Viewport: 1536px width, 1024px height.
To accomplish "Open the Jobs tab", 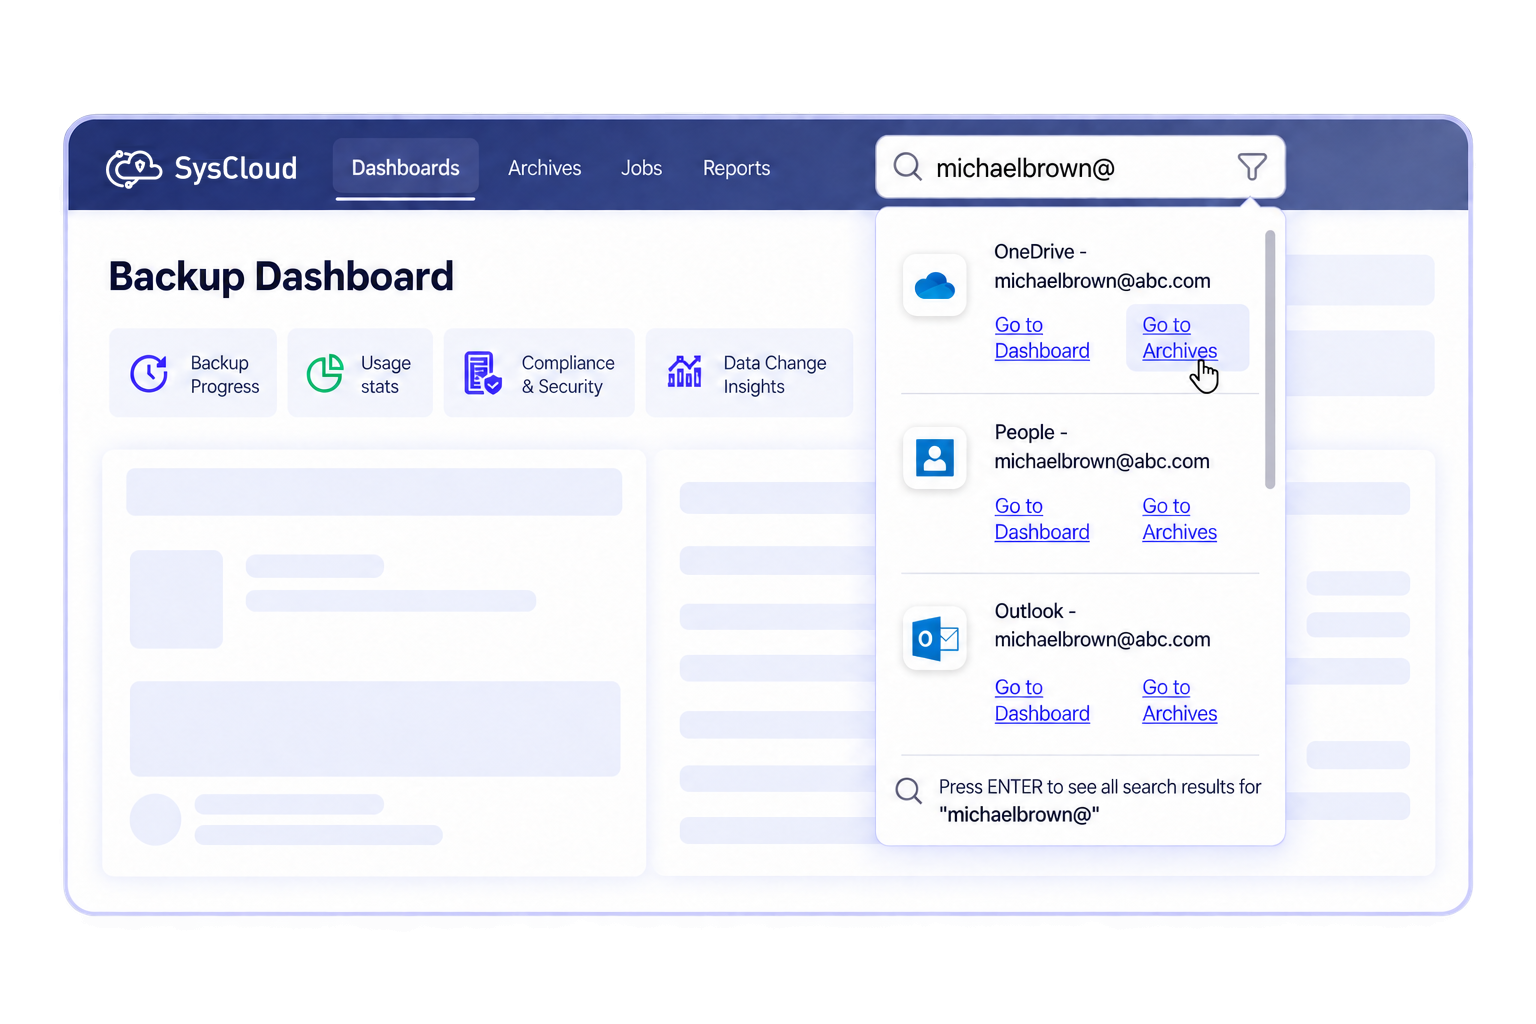I will coord(642,168).
